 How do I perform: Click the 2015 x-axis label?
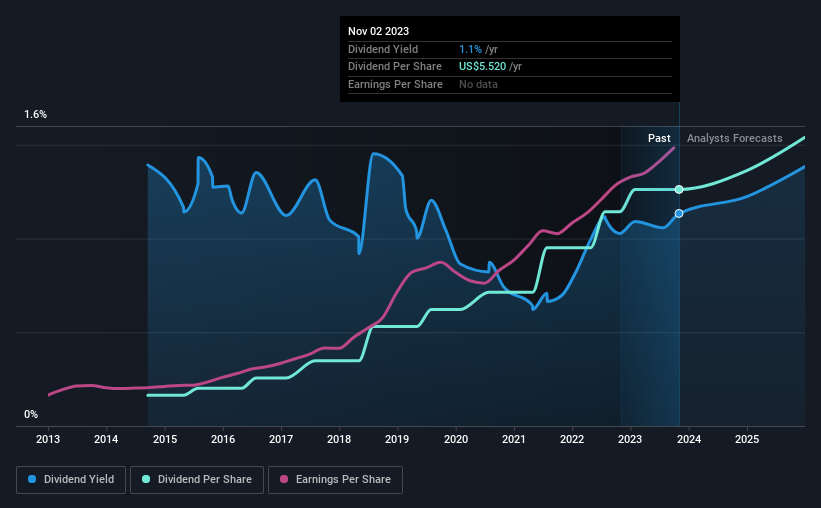click(164, 439)
